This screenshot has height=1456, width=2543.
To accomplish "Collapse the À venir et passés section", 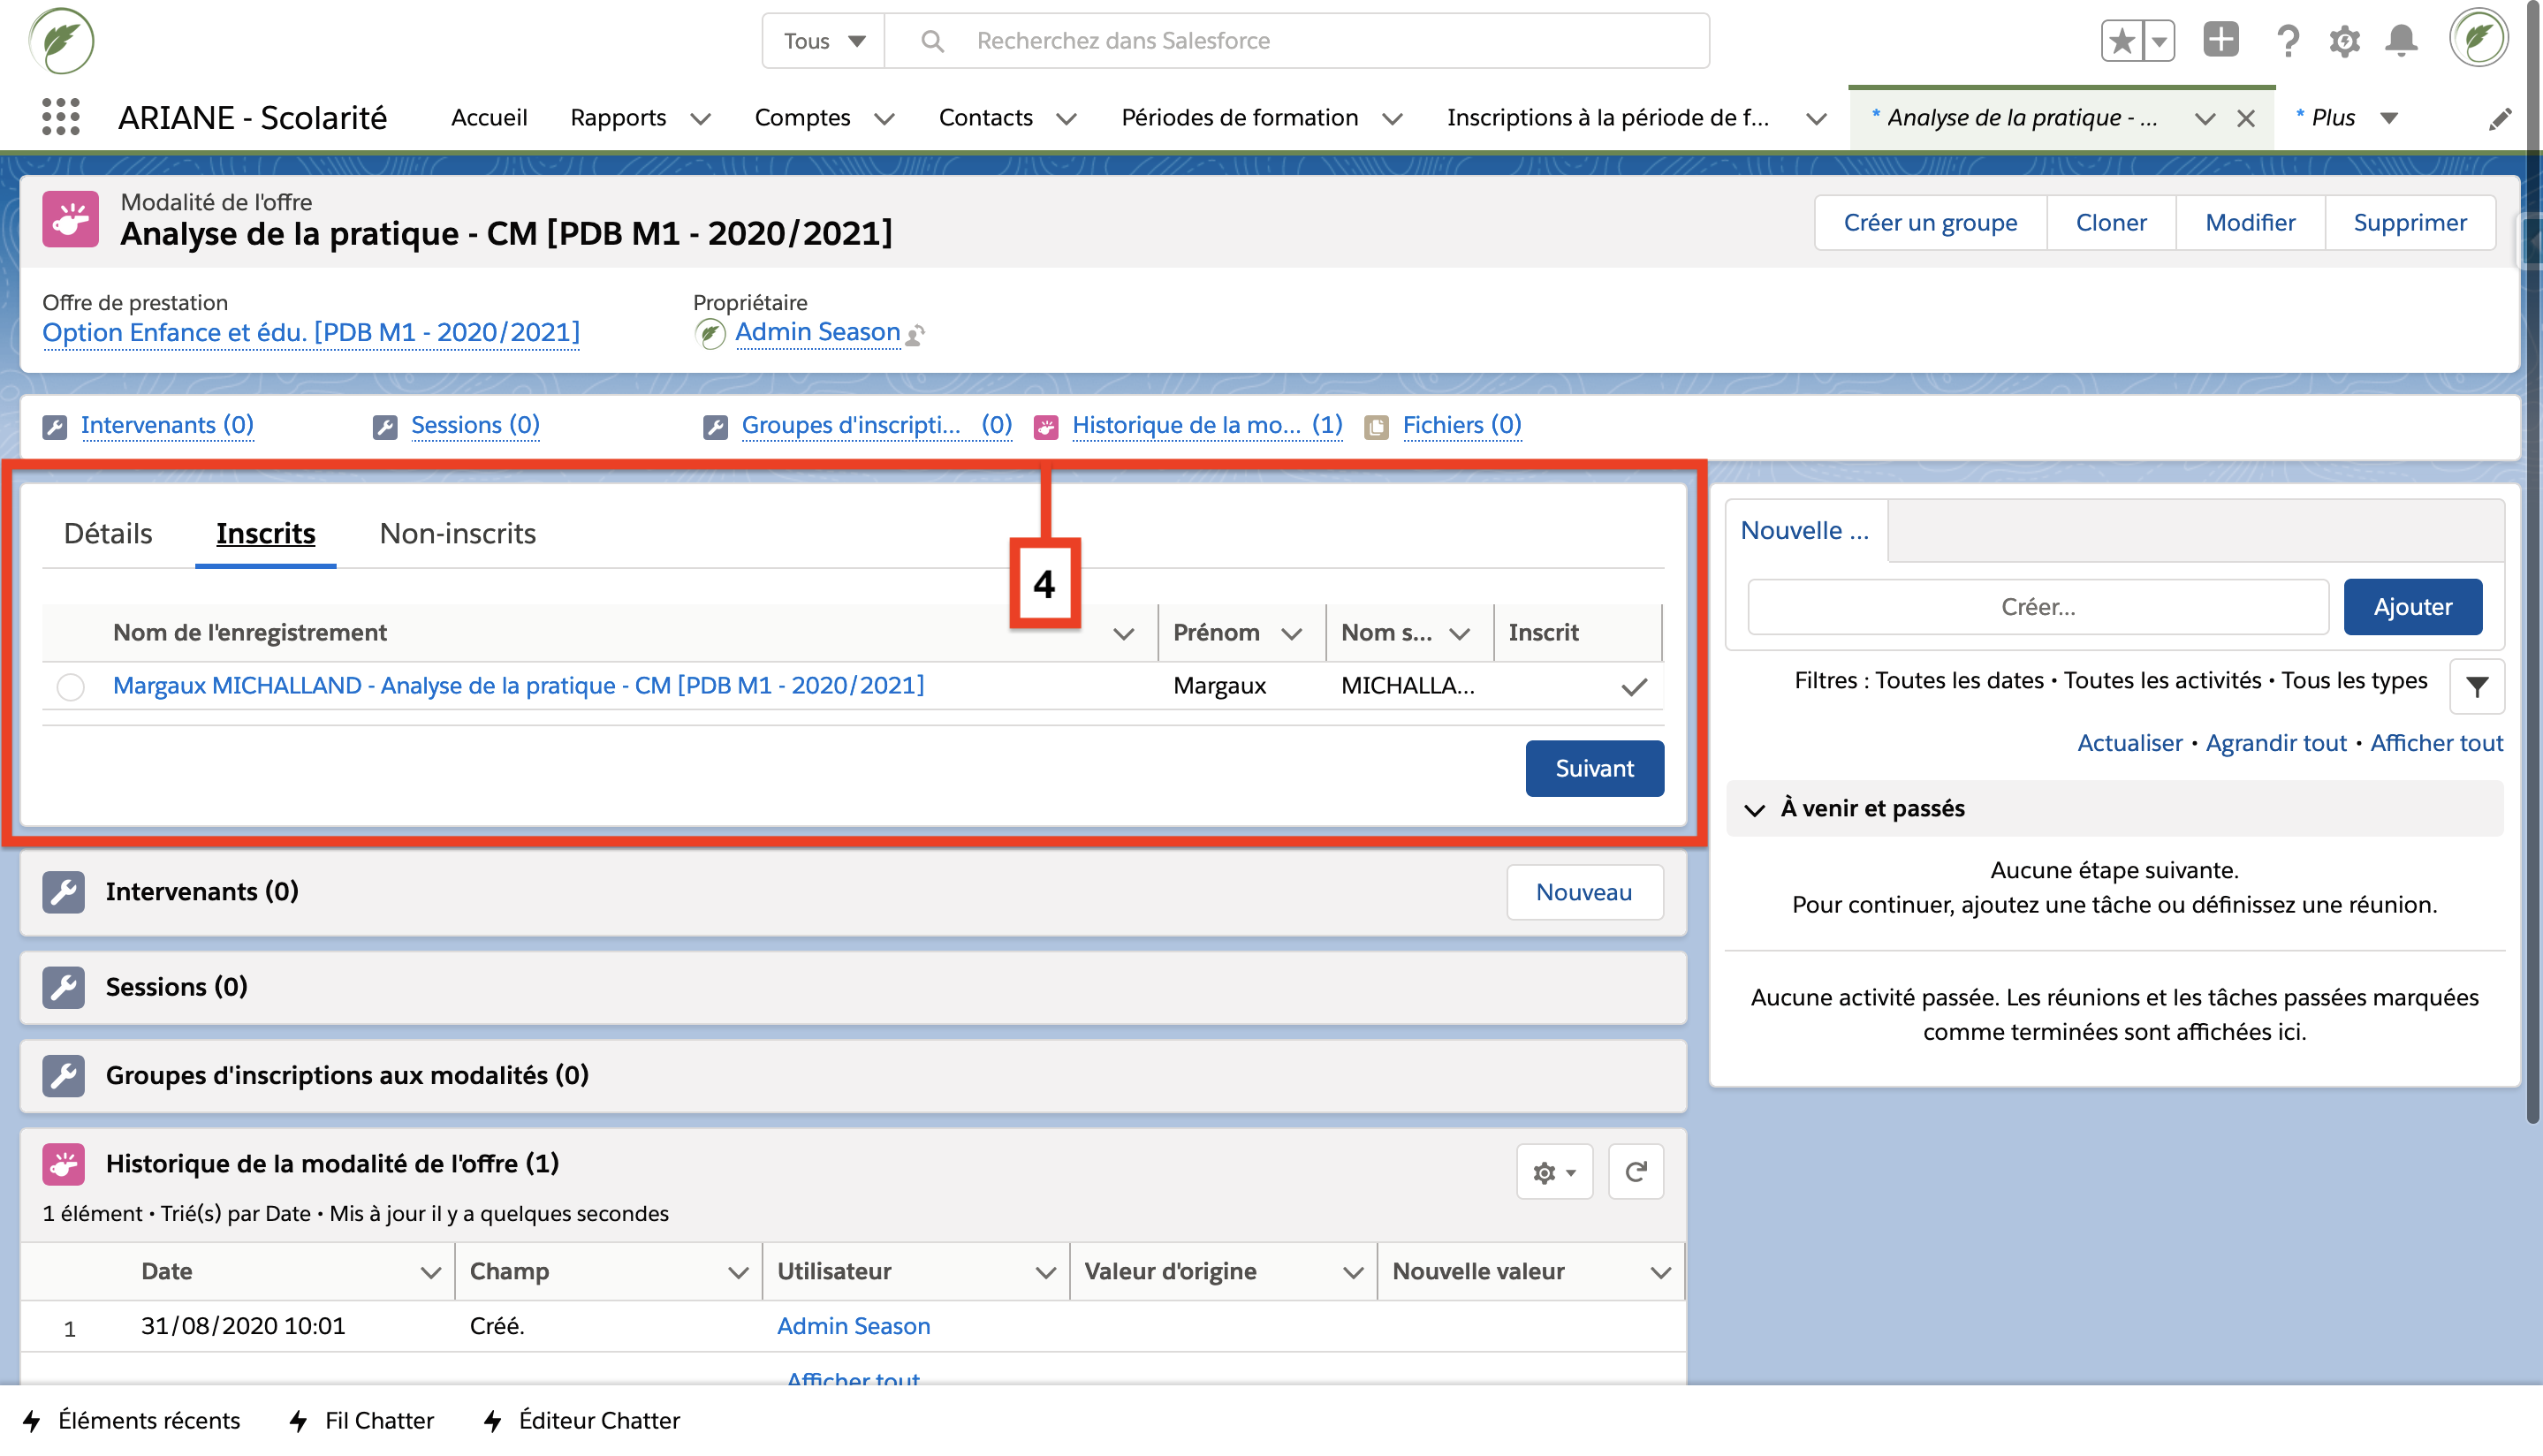I will click(1754, 809).
